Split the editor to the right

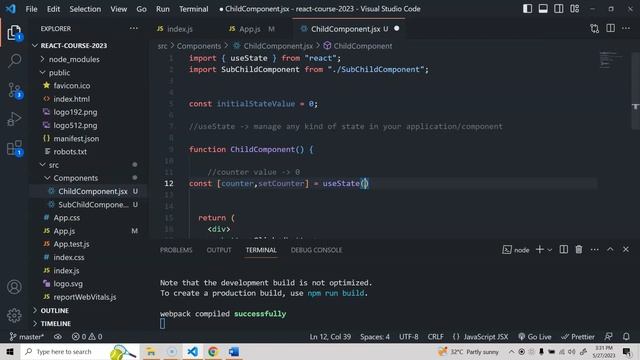[610, 29]
